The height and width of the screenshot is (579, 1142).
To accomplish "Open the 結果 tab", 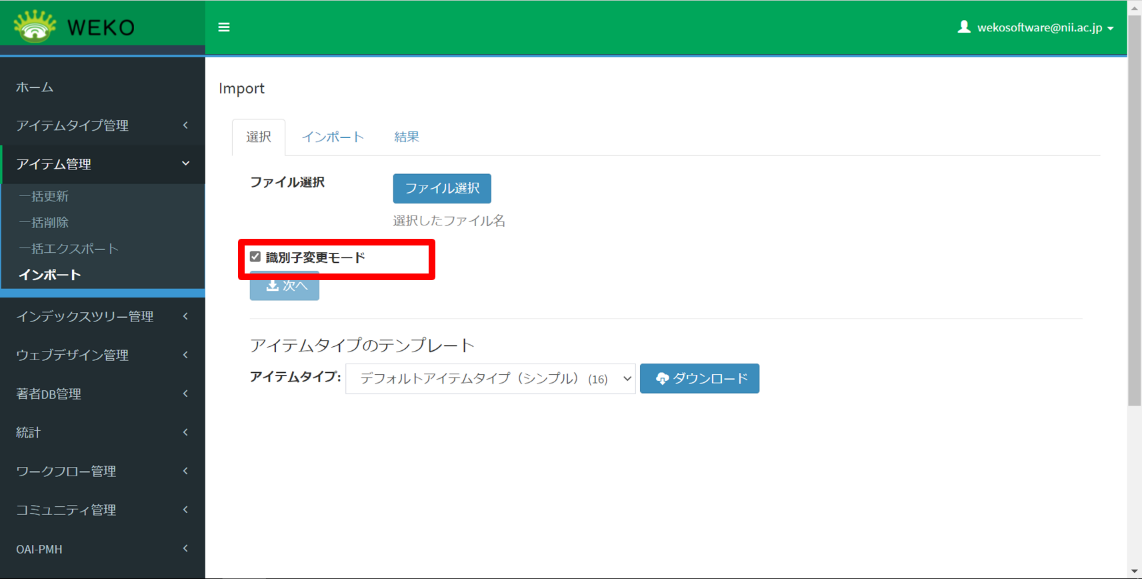I will pyautogui.click(x=407, y=136).
